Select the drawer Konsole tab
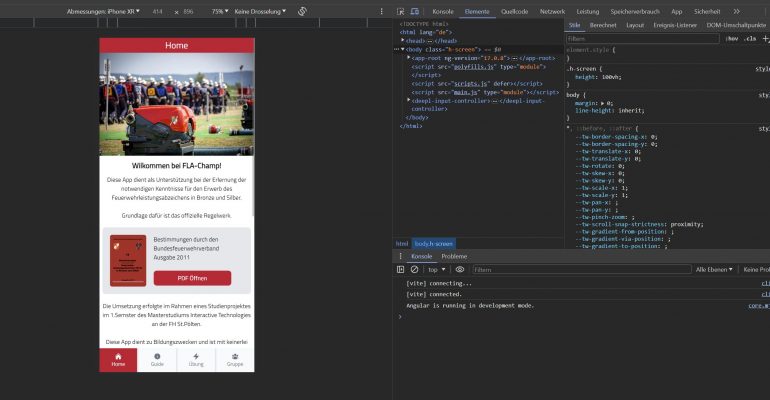 pyautogui.click(x=421, y=256)
